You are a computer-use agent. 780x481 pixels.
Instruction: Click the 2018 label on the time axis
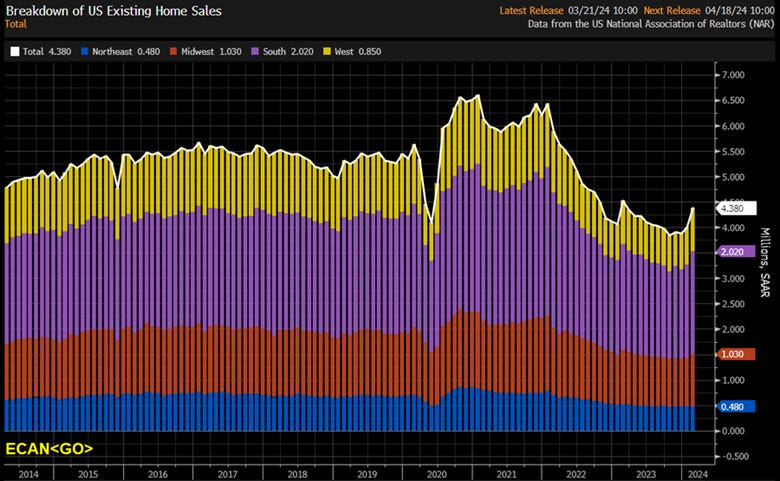point(297,474)
